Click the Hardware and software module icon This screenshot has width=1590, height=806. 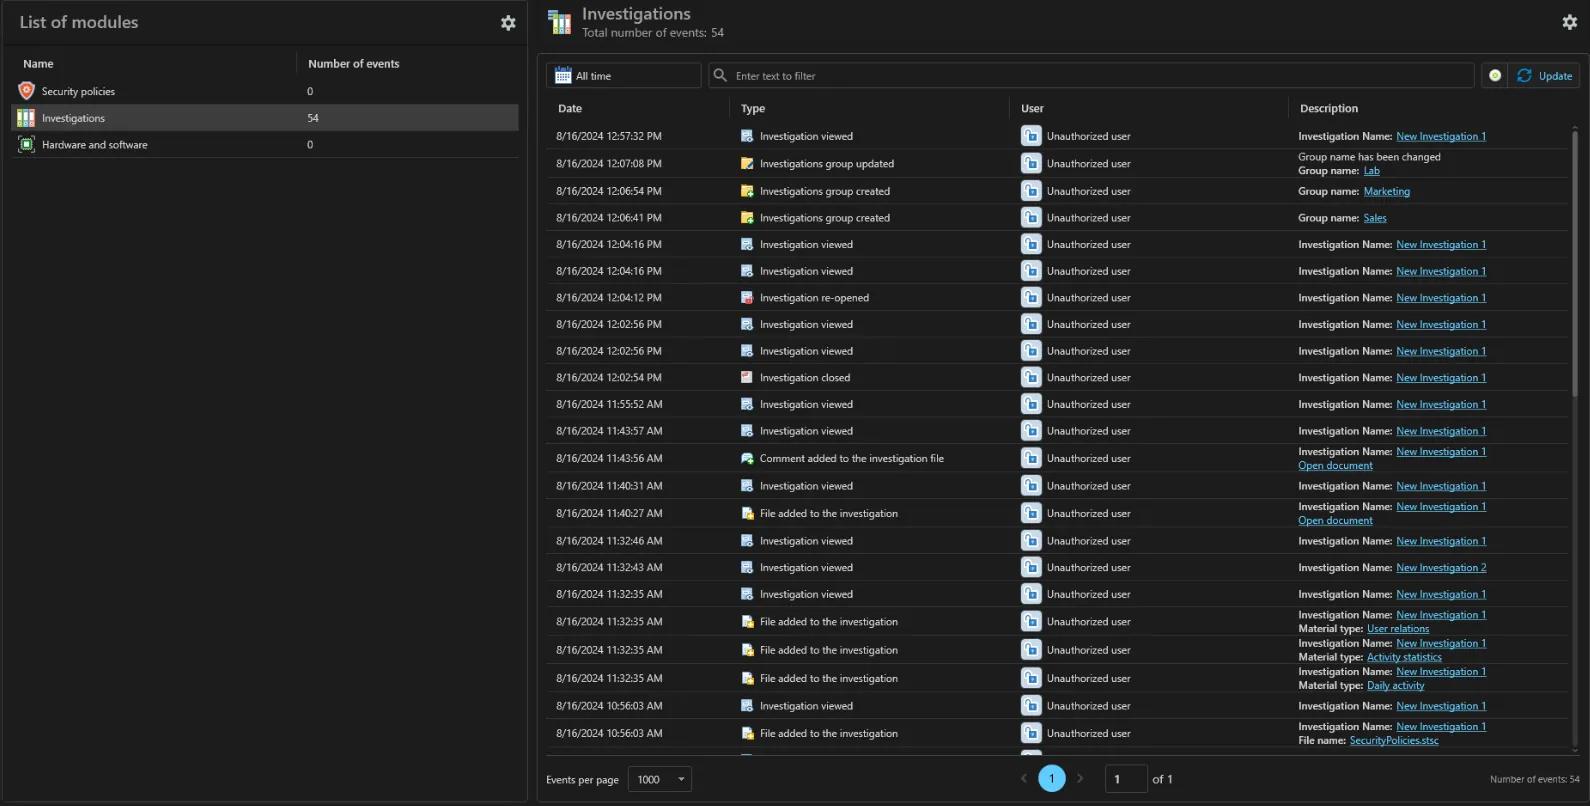click(27, 144)
